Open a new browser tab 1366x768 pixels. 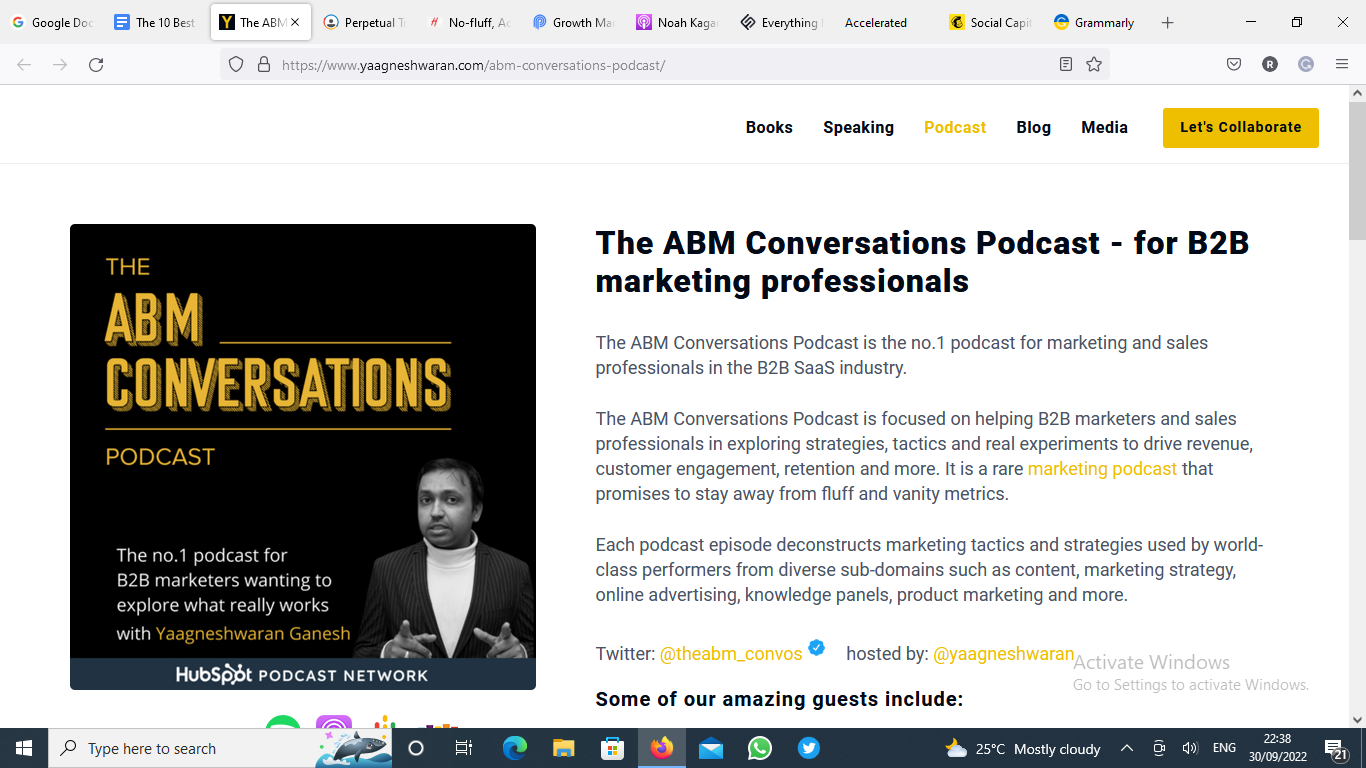pos(1167,23)
